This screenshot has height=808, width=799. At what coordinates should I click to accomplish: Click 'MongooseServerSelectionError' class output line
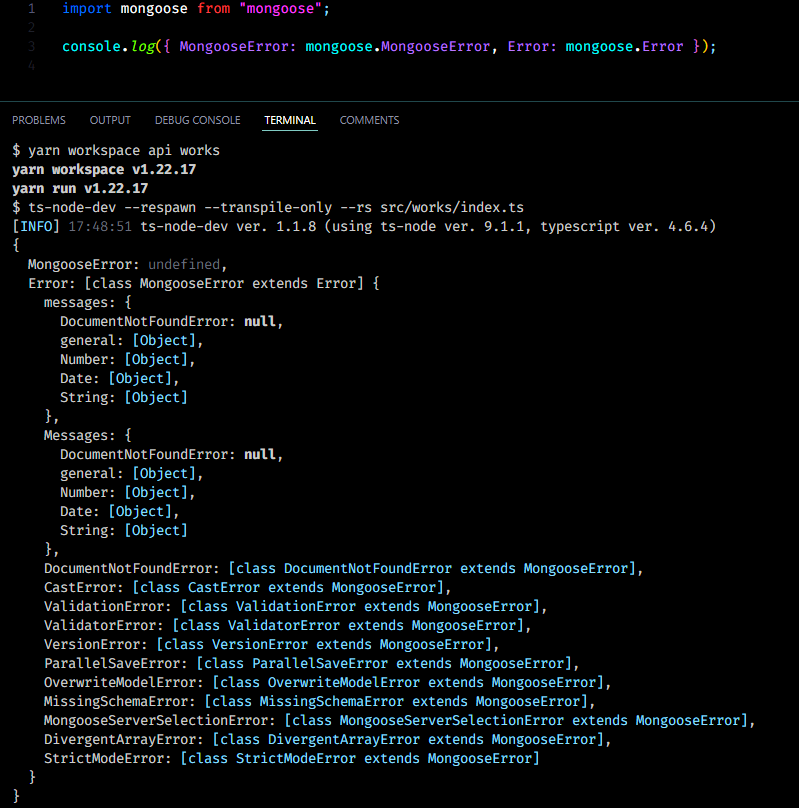(399, 720)
